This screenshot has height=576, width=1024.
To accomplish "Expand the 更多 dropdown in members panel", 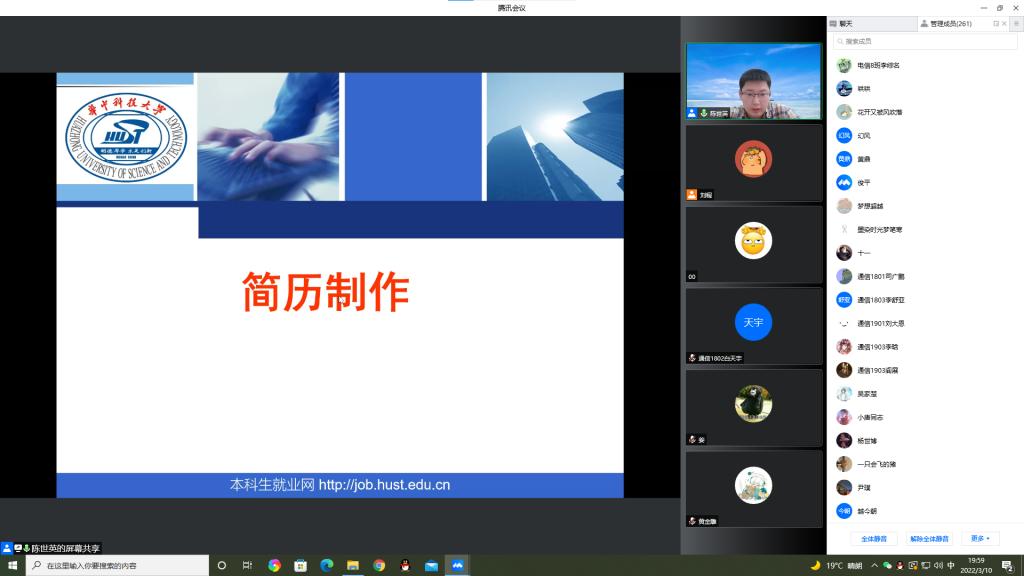I will (x=979, y=538).
